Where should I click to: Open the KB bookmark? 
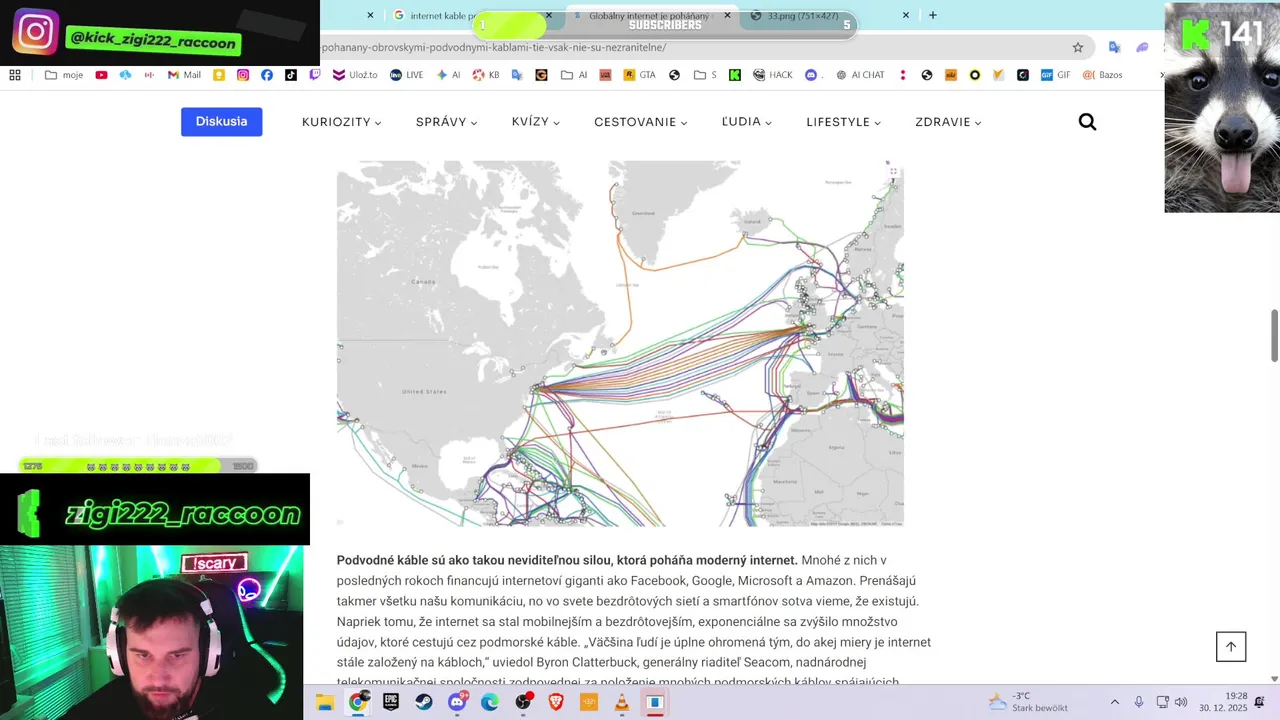(x=485, y=75)
